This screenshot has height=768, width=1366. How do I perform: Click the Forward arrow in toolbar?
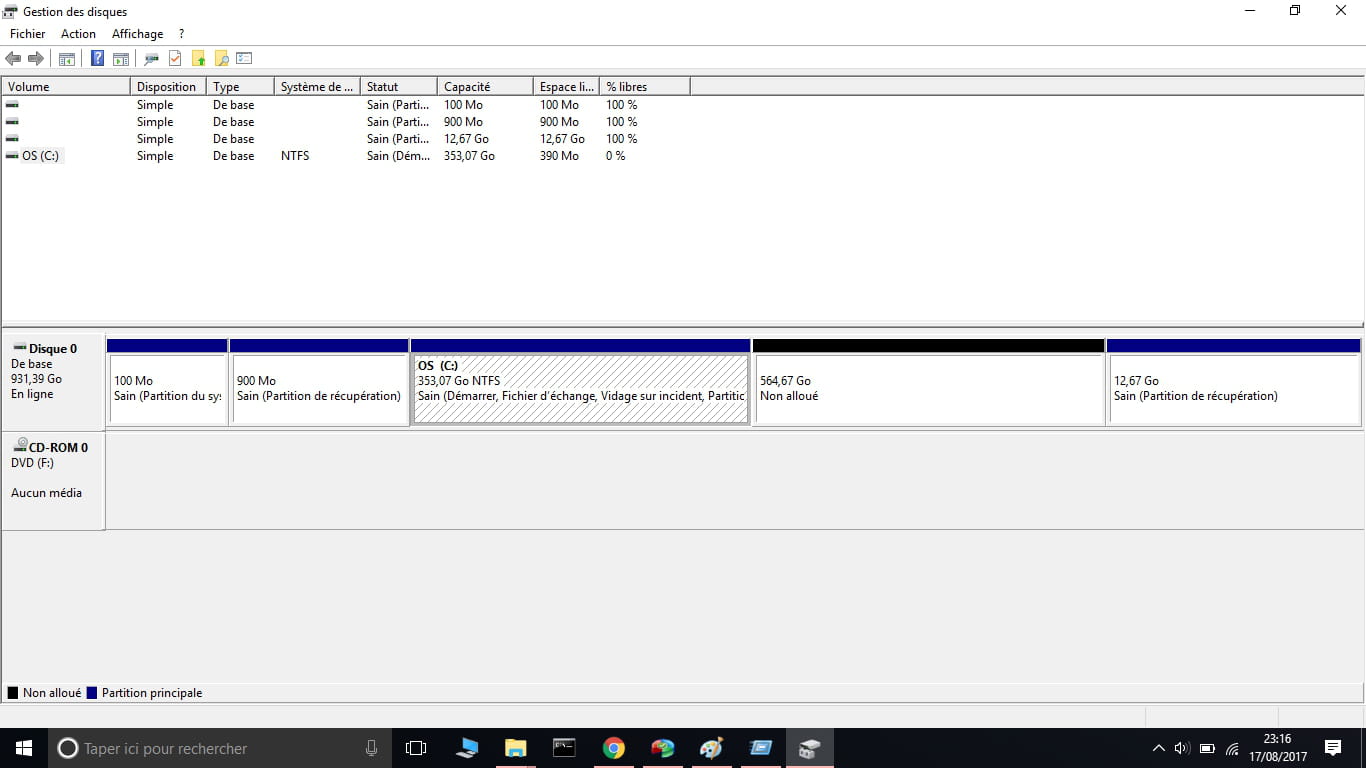tap(36, 59)
